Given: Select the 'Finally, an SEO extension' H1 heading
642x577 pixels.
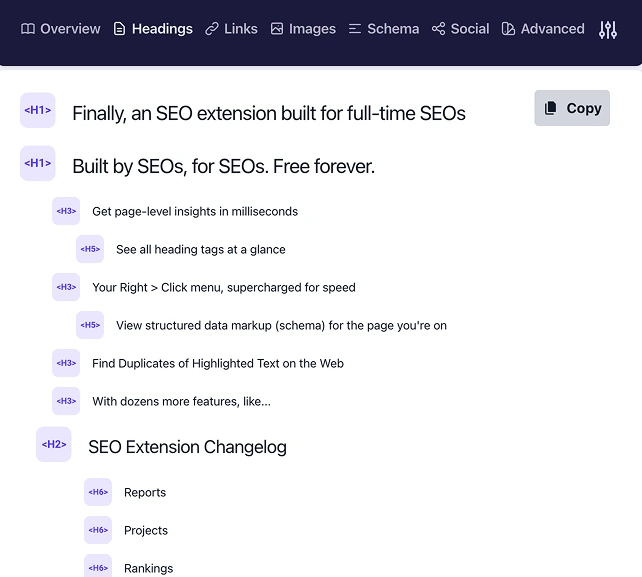Looking at the screenshot, I should (x=268, y=113).
